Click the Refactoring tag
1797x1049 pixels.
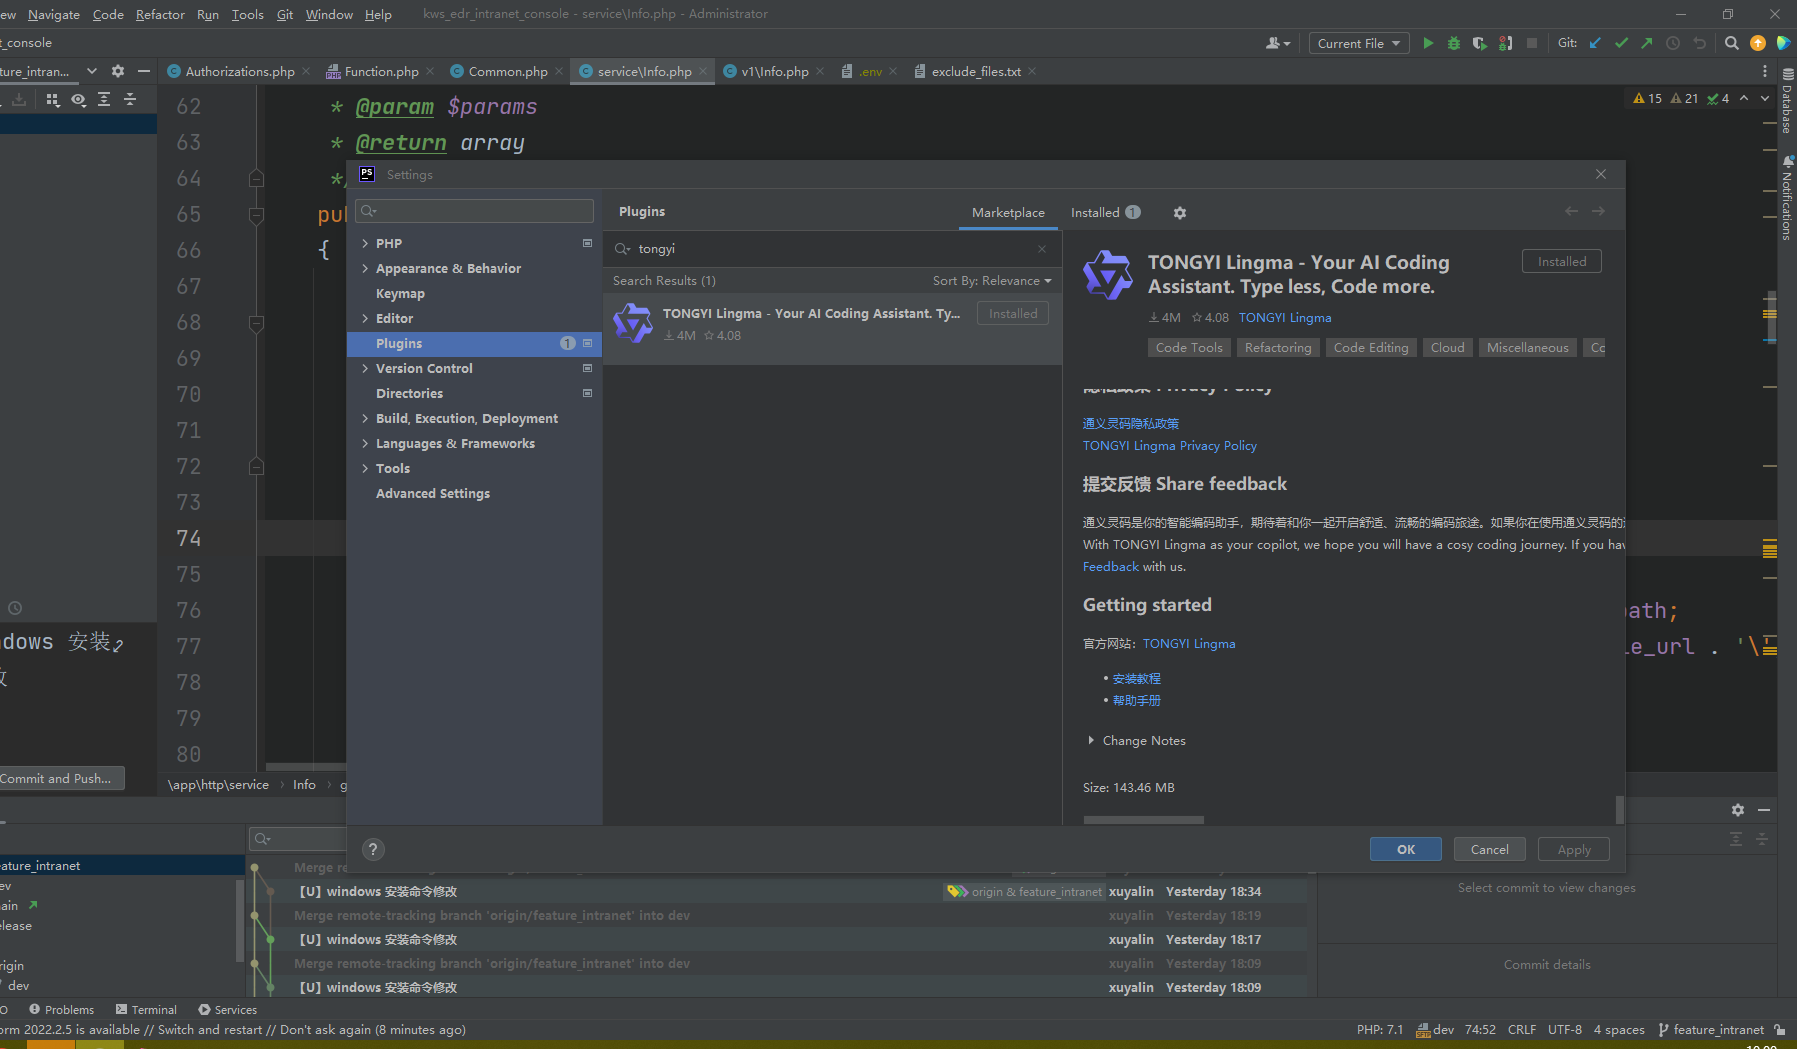click(1278, 348)
